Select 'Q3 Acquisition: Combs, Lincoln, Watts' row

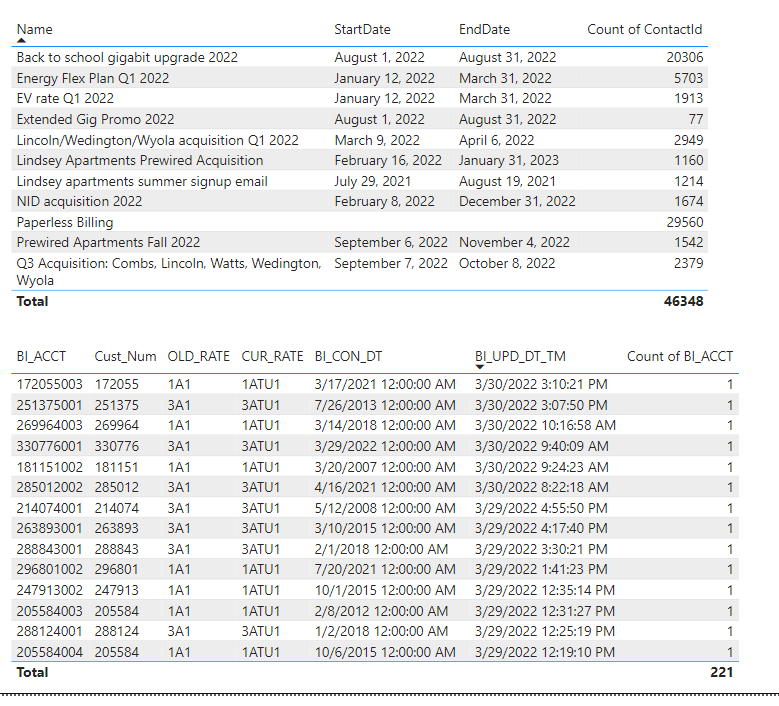pos(360,271)
